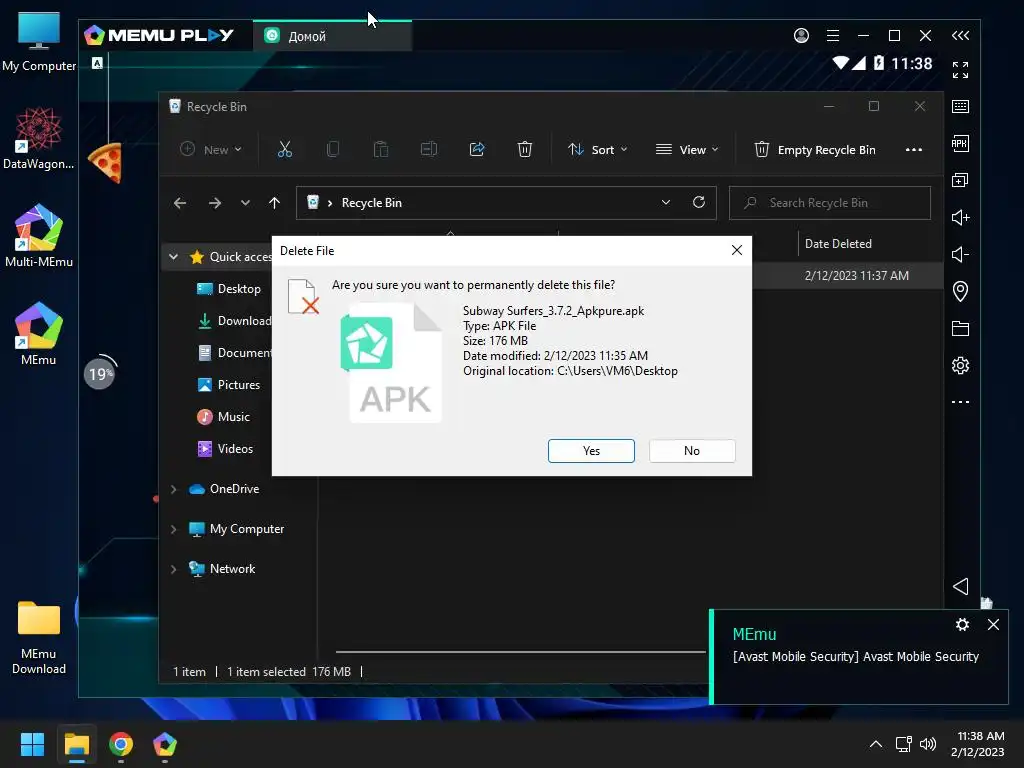
Task: Cancel the deletion with No
Action: point(692,451)
